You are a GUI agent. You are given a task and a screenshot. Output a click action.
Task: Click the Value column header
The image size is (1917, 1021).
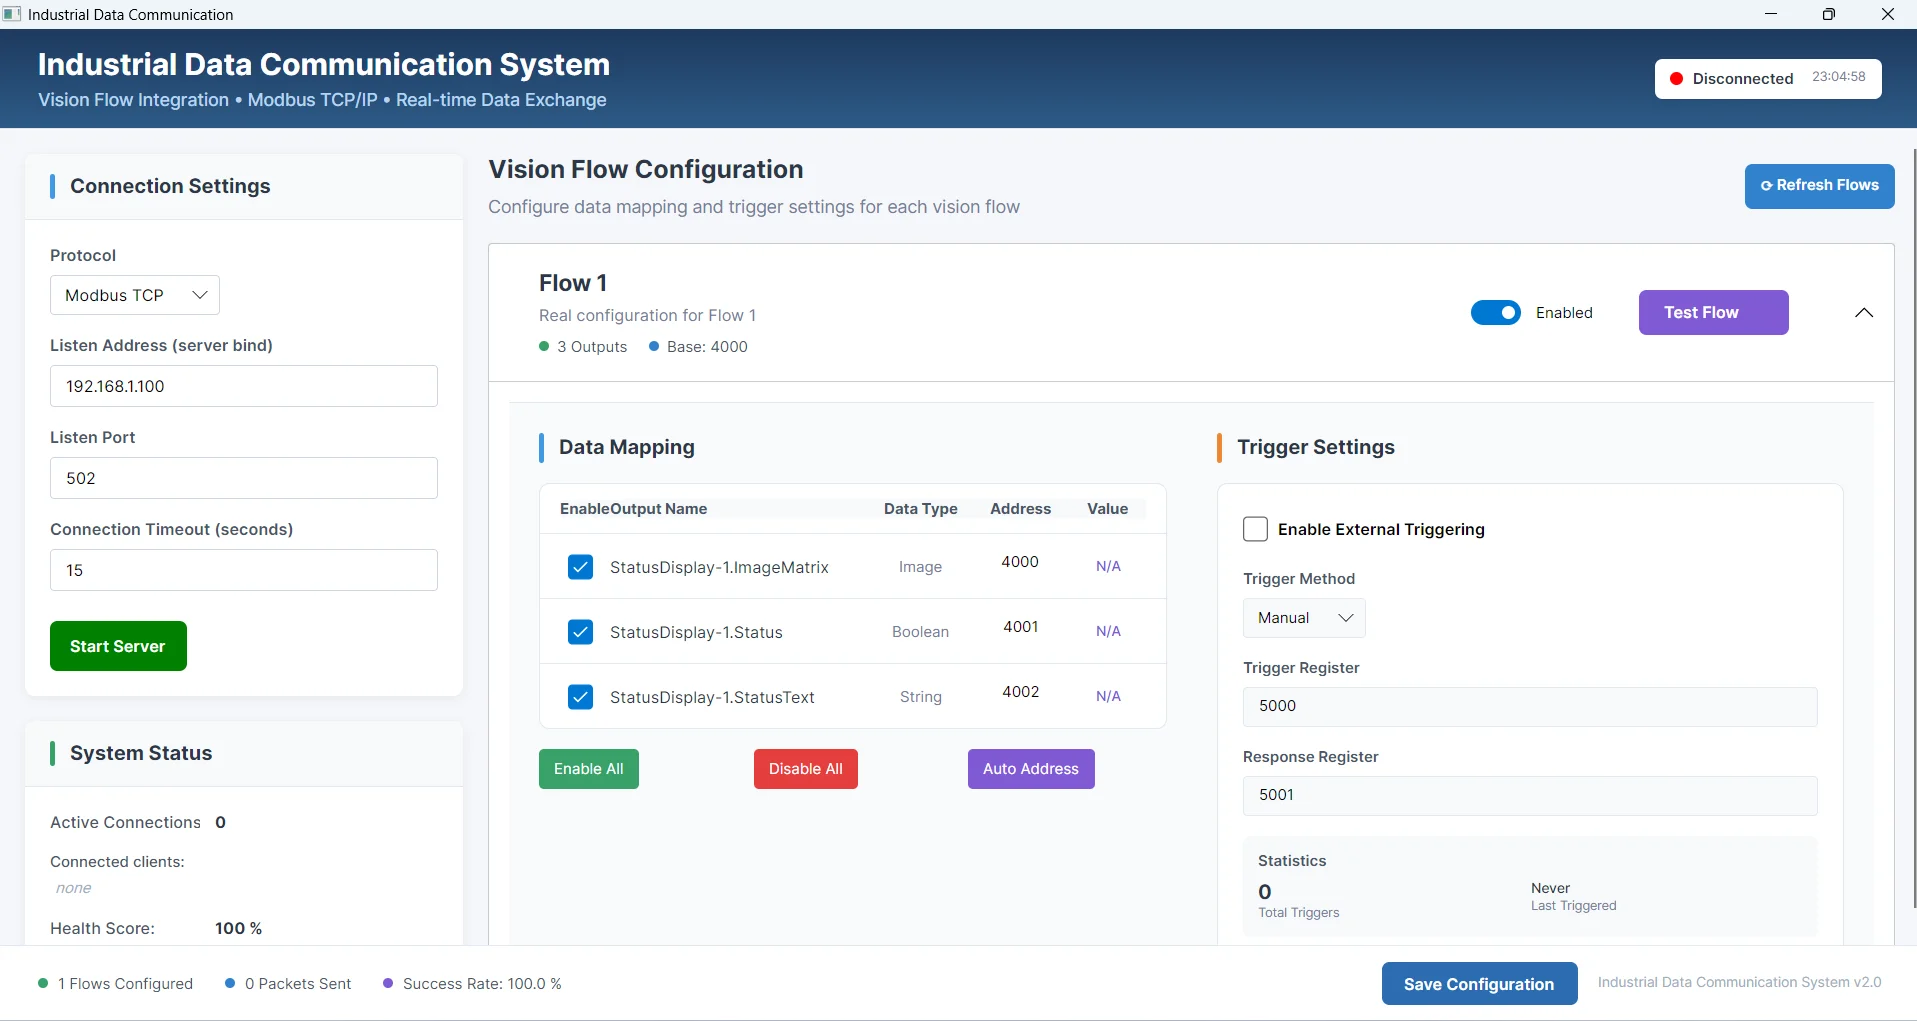1107,509
